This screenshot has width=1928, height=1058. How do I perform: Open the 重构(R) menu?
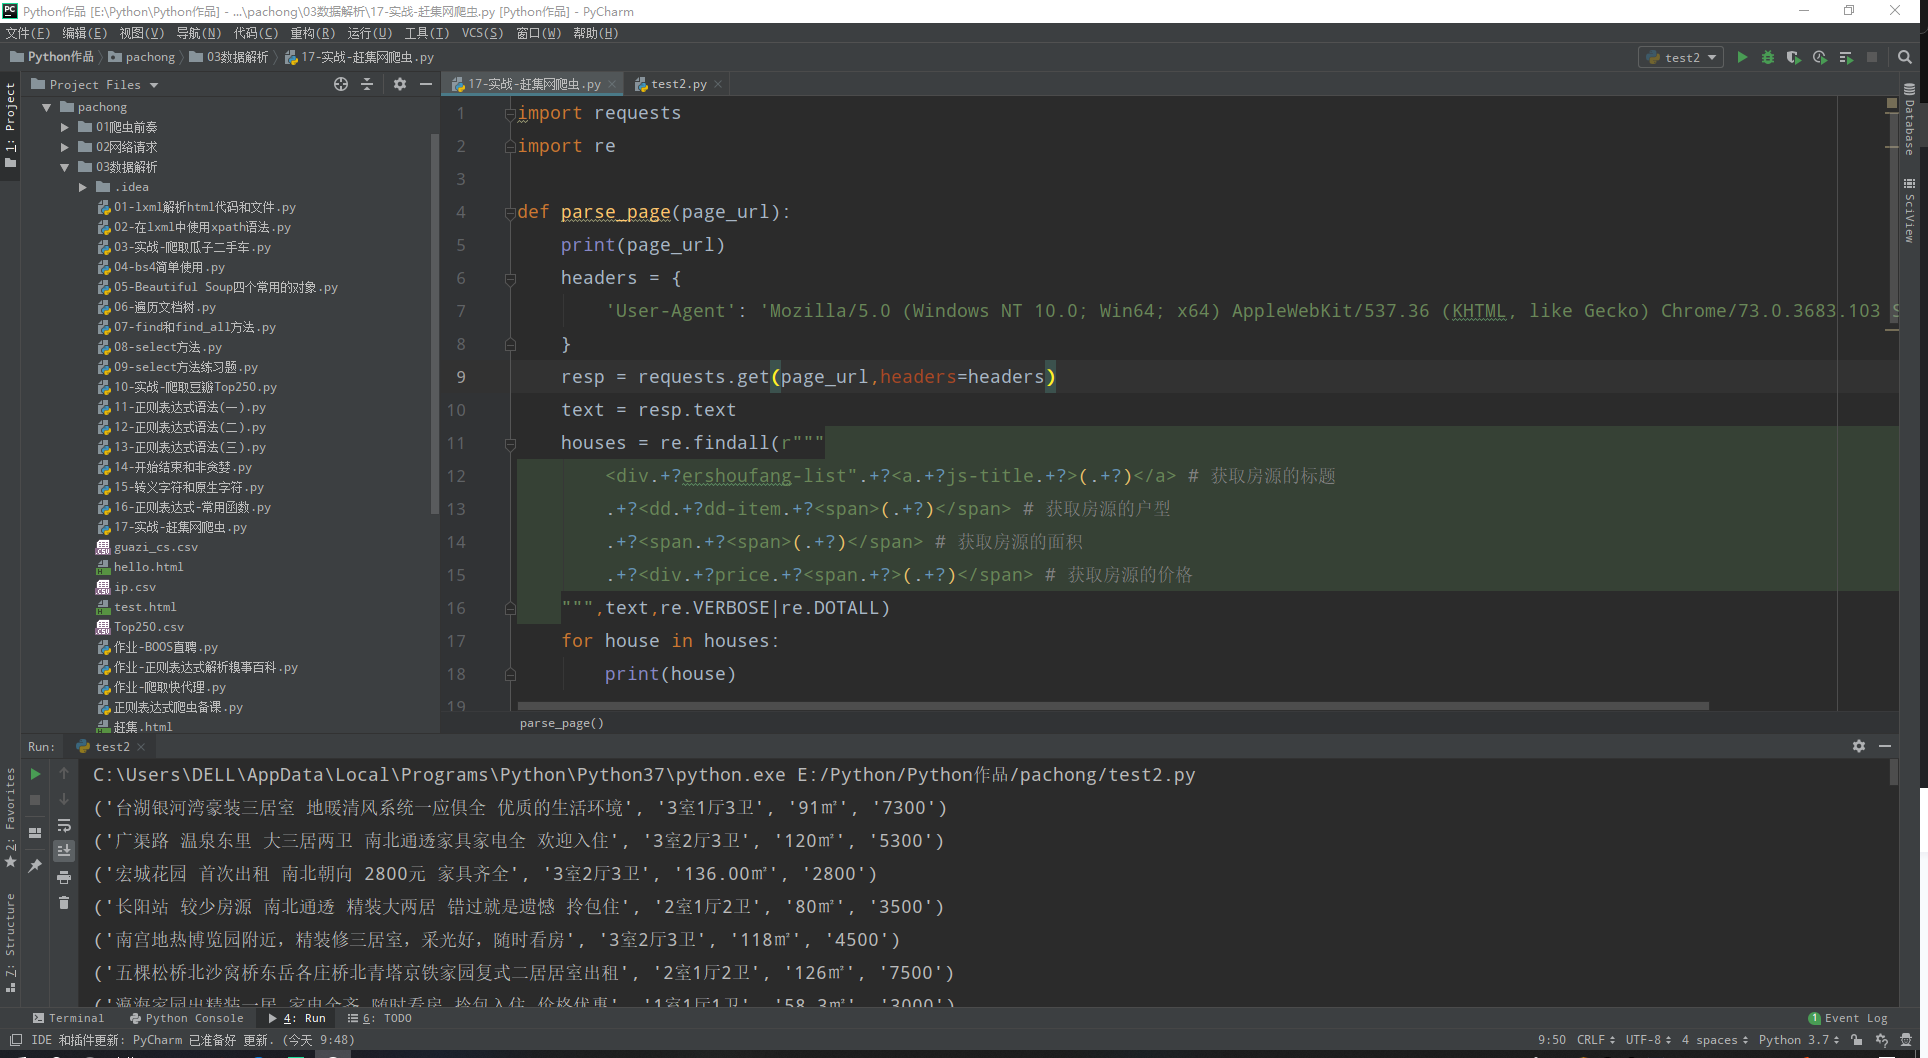(x=313, y=33)
